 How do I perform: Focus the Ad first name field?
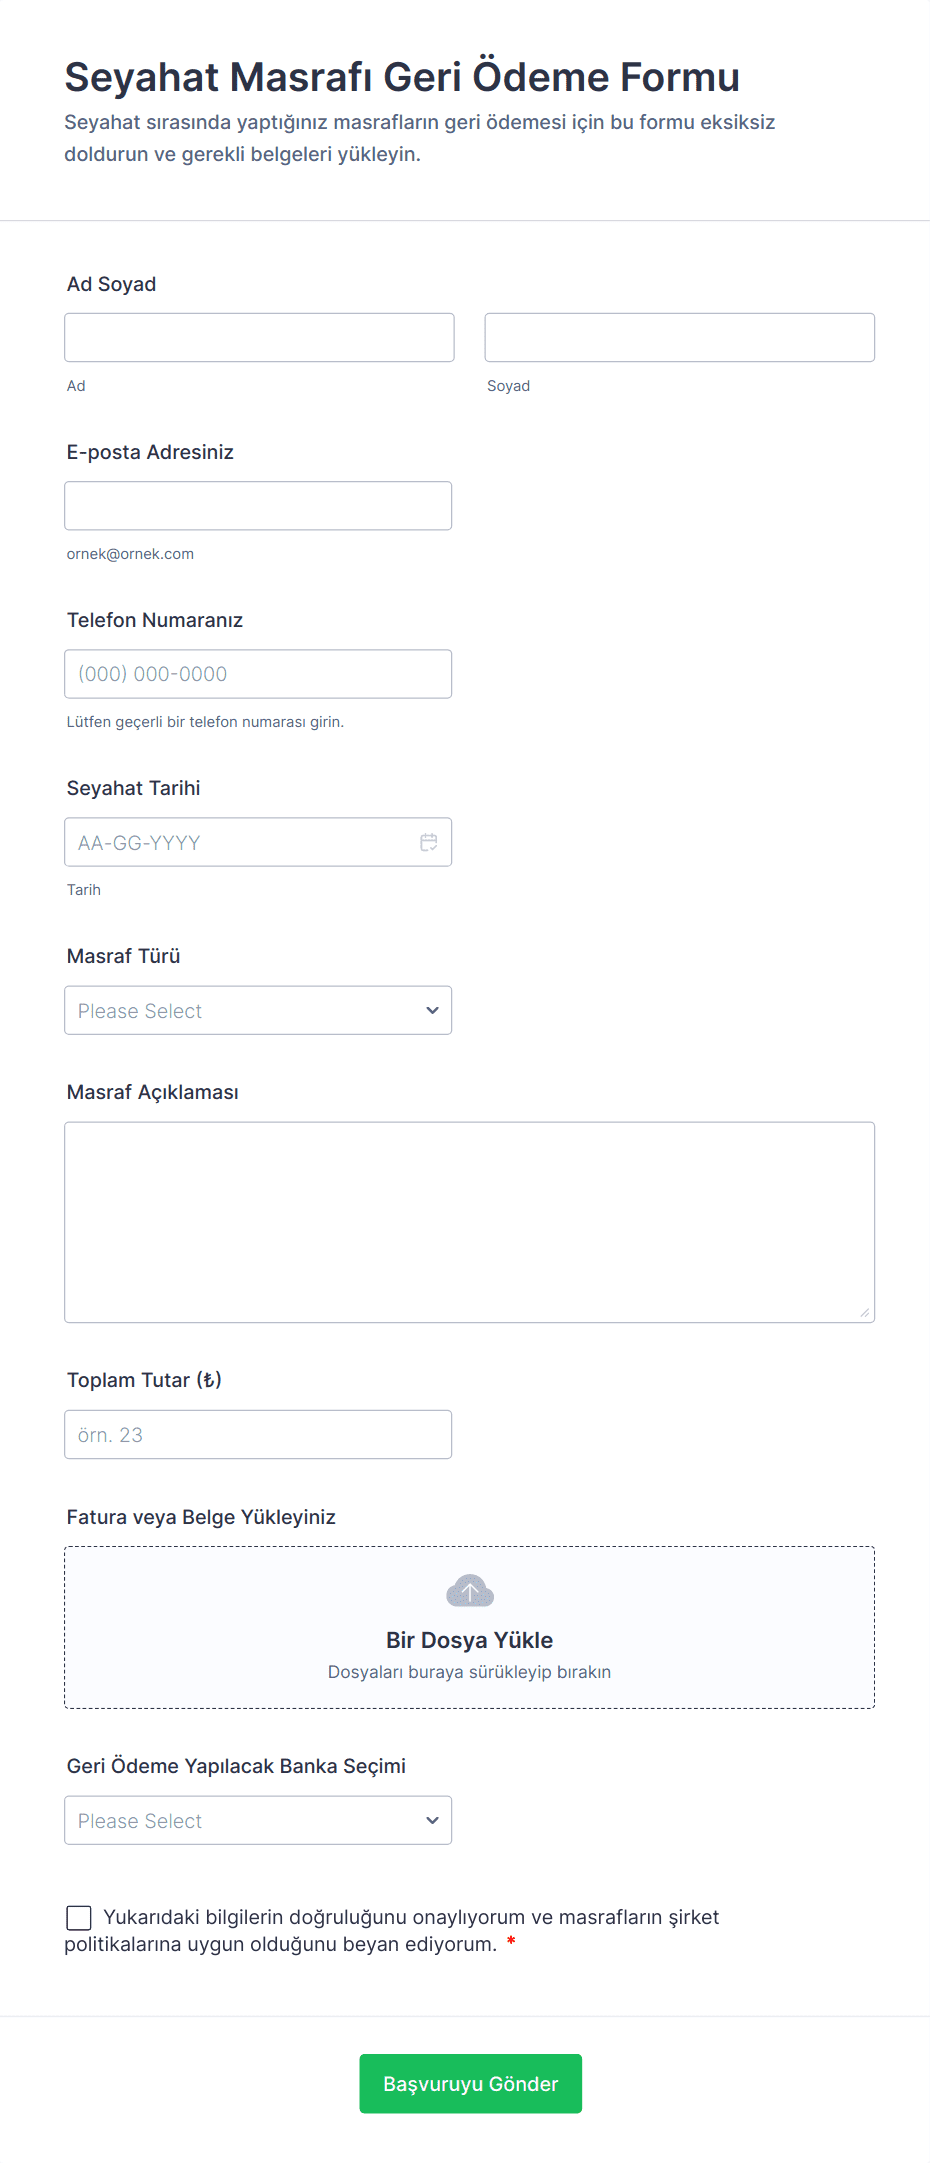click(259, 338)
